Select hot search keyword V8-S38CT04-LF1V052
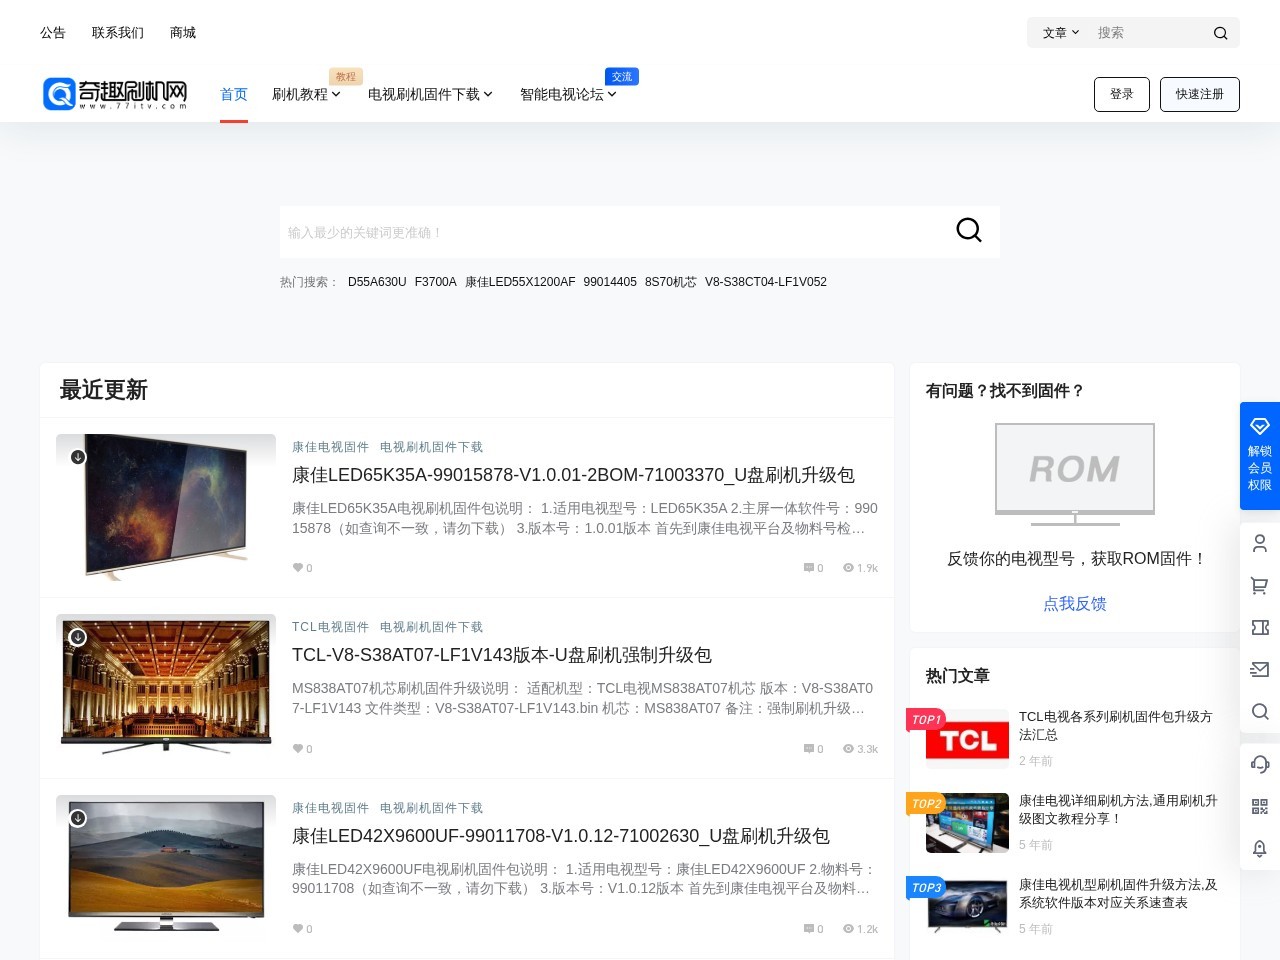The image size is (1280, 960). pos(766,282)
